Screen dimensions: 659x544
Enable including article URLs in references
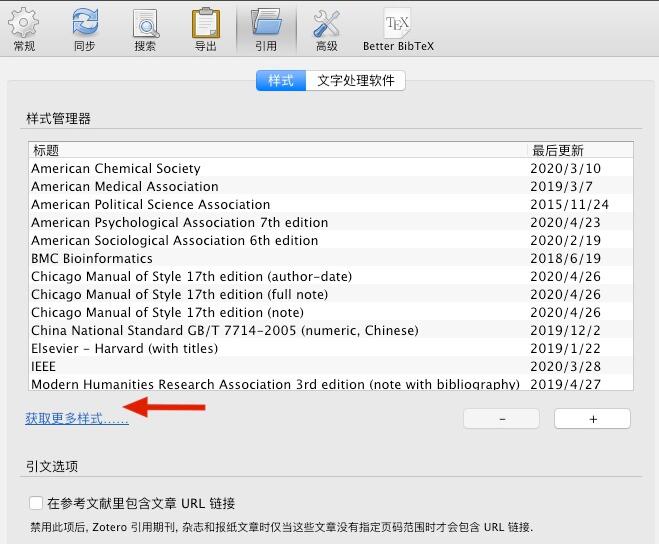click(36, 503)
